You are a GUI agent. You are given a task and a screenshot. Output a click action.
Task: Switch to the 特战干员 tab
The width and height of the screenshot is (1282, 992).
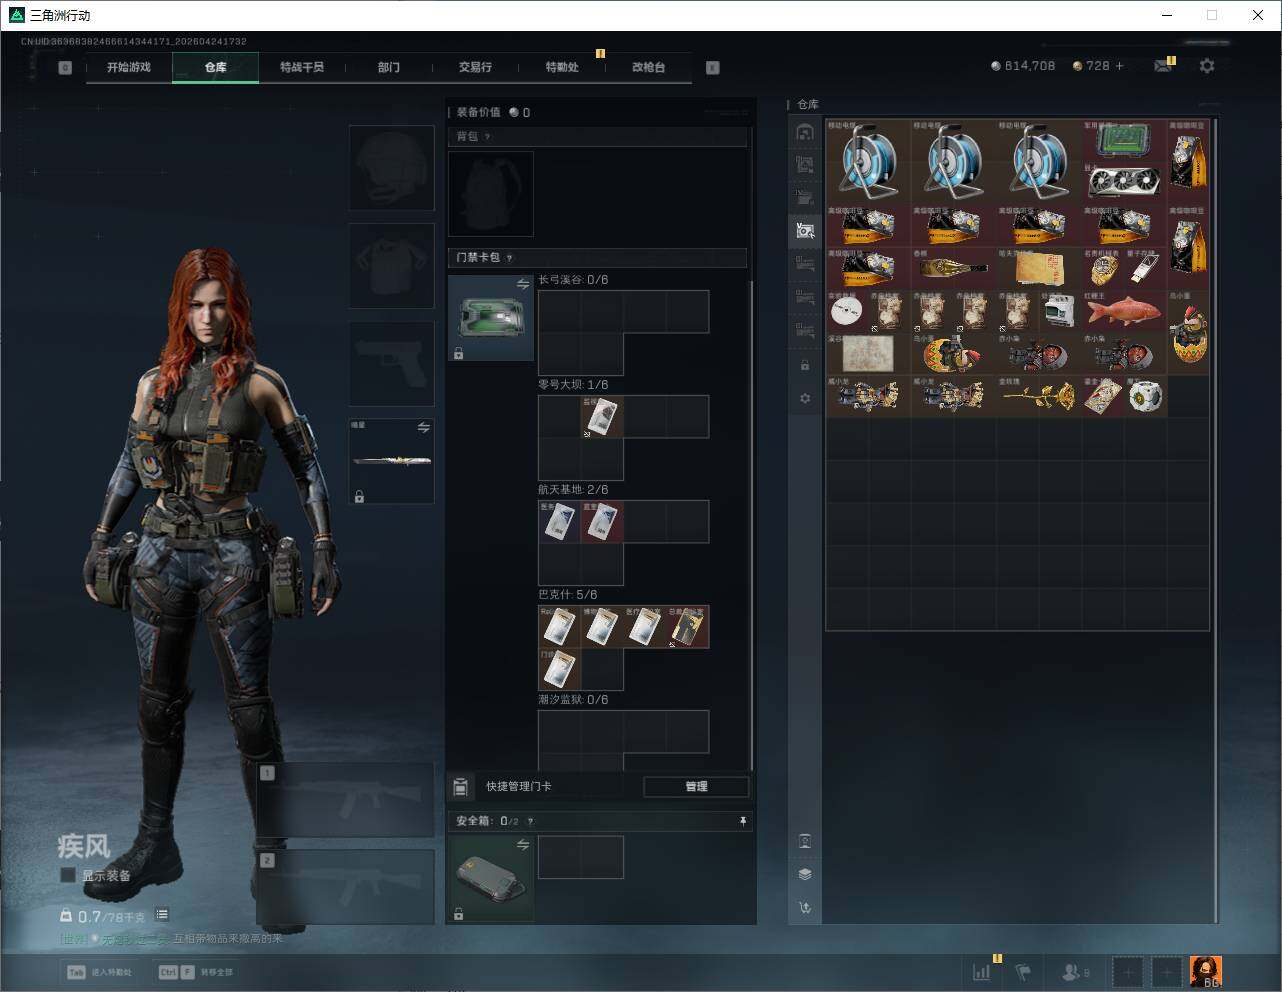301,67
